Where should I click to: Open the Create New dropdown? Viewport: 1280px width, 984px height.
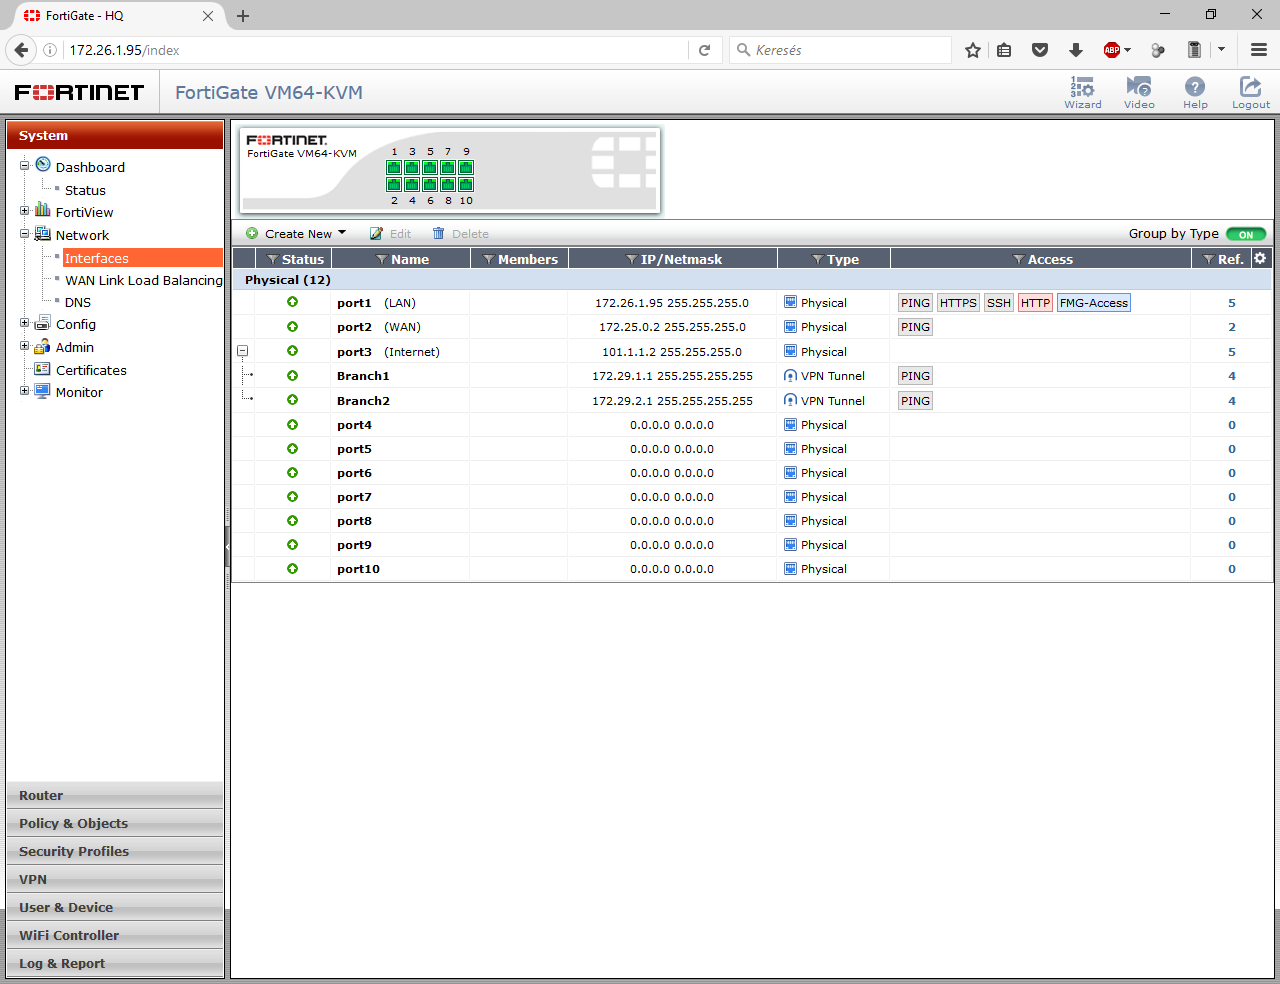click(295, 233)
